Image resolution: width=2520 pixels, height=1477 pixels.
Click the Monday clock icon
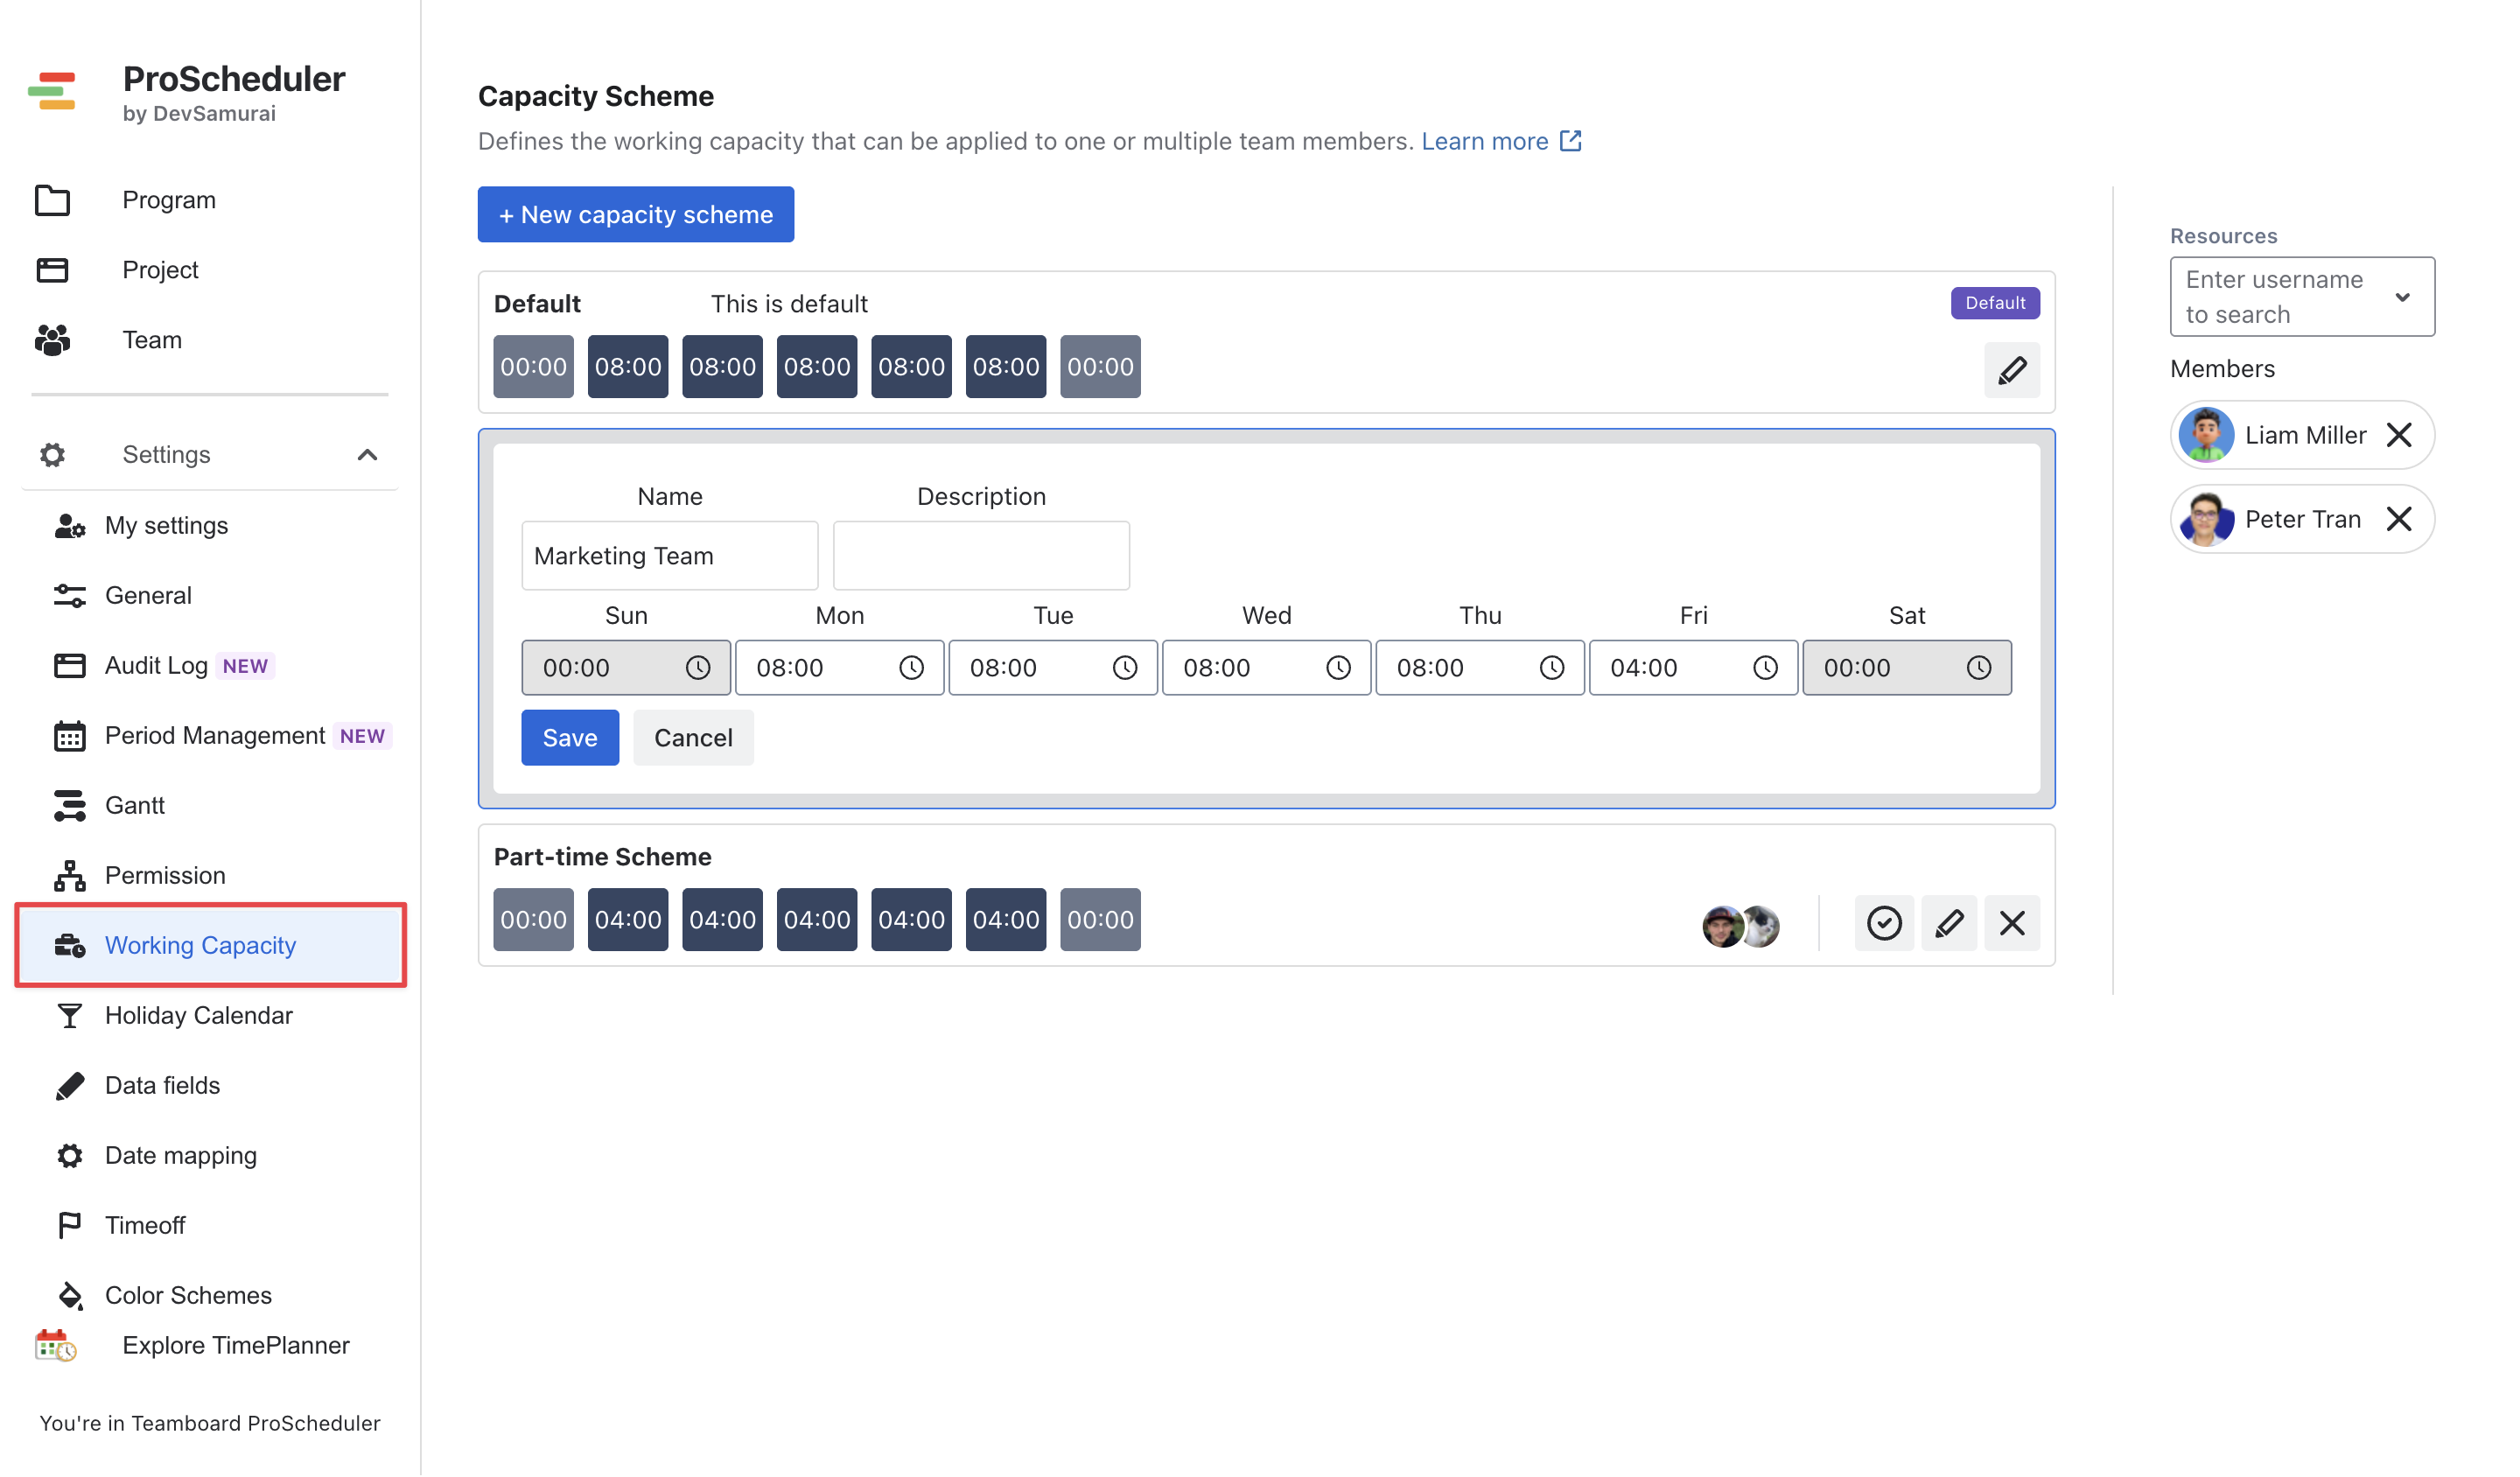[x=911, y=668]
